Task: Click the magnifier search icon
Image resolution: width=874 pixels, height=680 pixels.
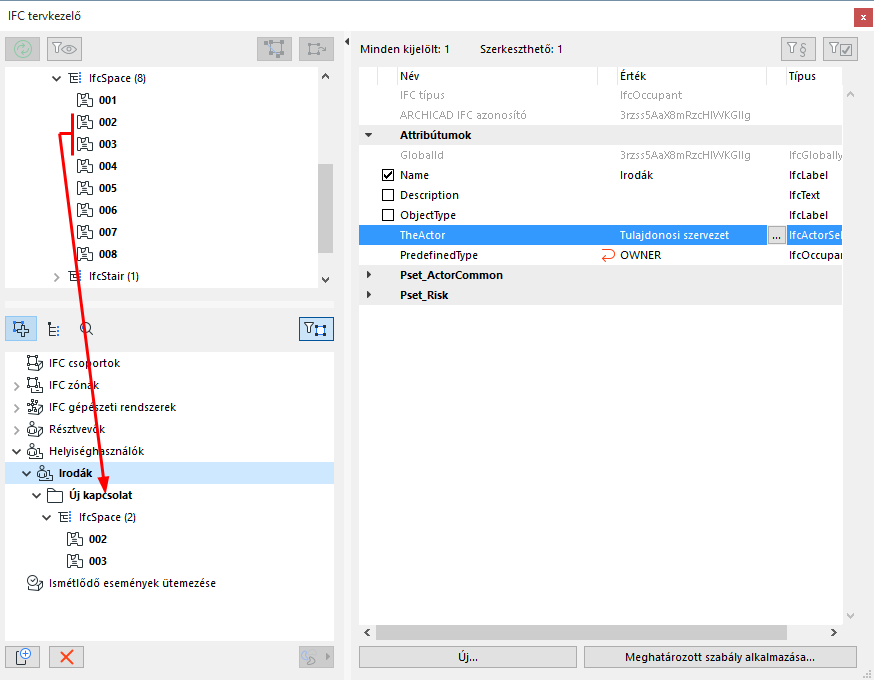Action: click(x=86, y=329)
